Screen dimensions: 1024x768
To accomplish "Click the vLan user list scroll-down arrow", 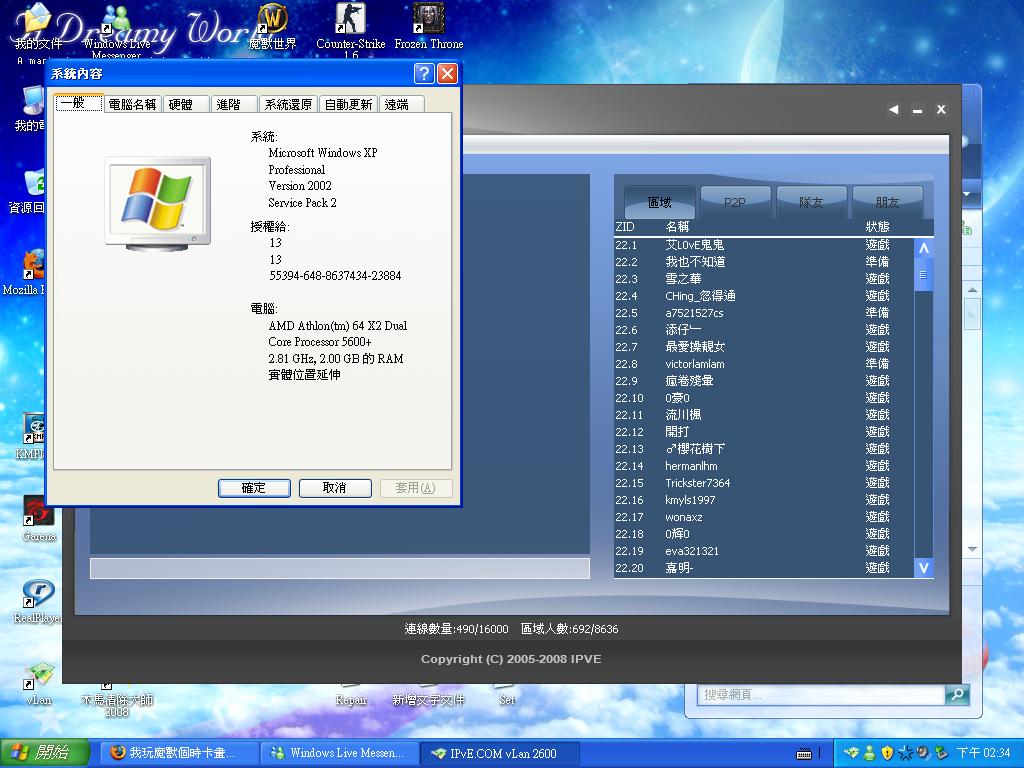I will (923, 567).
